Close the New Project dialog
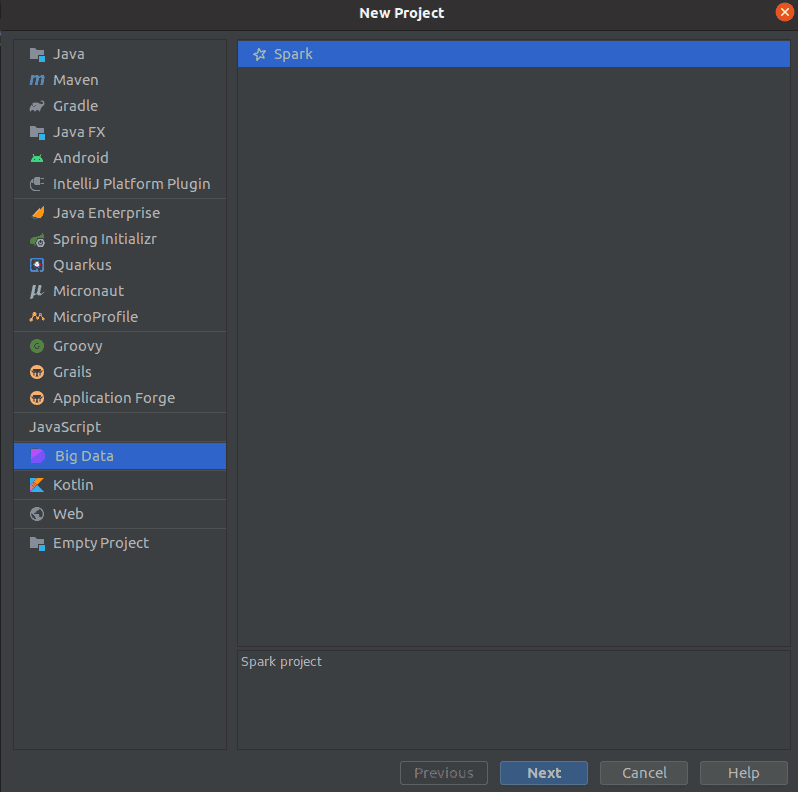The image size is (798, 792). [785, 12]
